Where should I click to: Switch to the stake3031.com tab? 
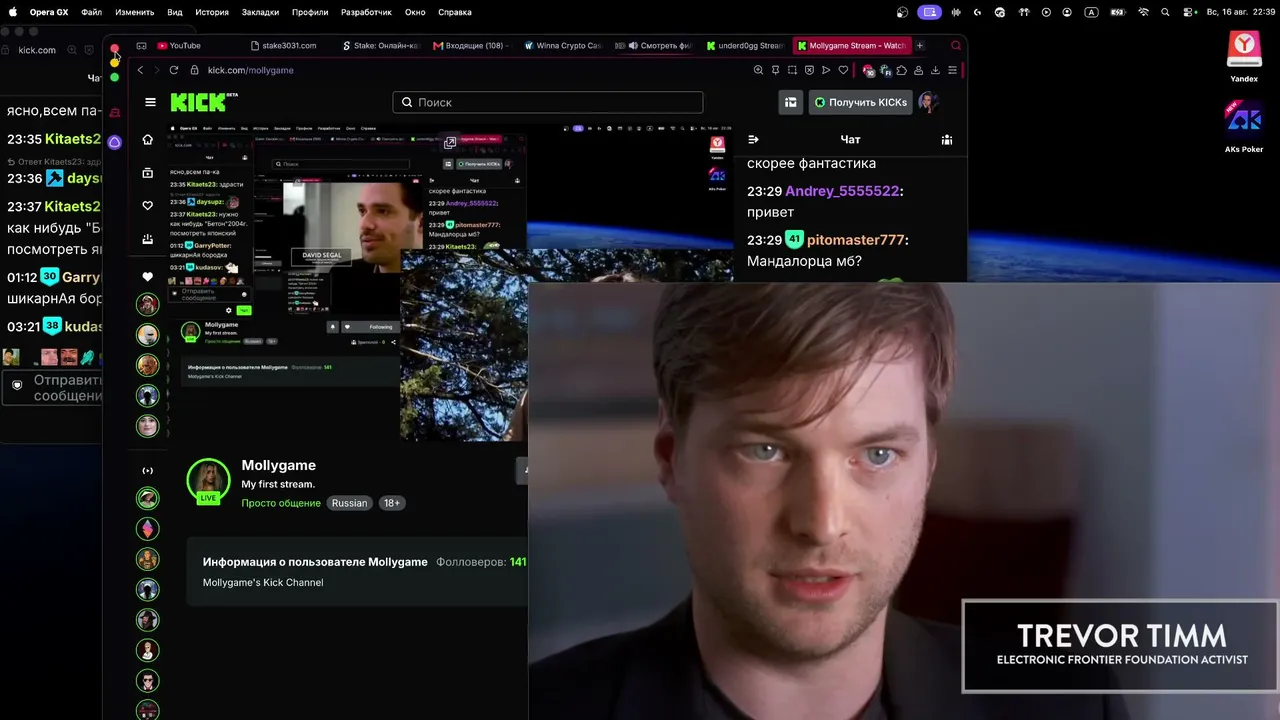tap(283, 46)
